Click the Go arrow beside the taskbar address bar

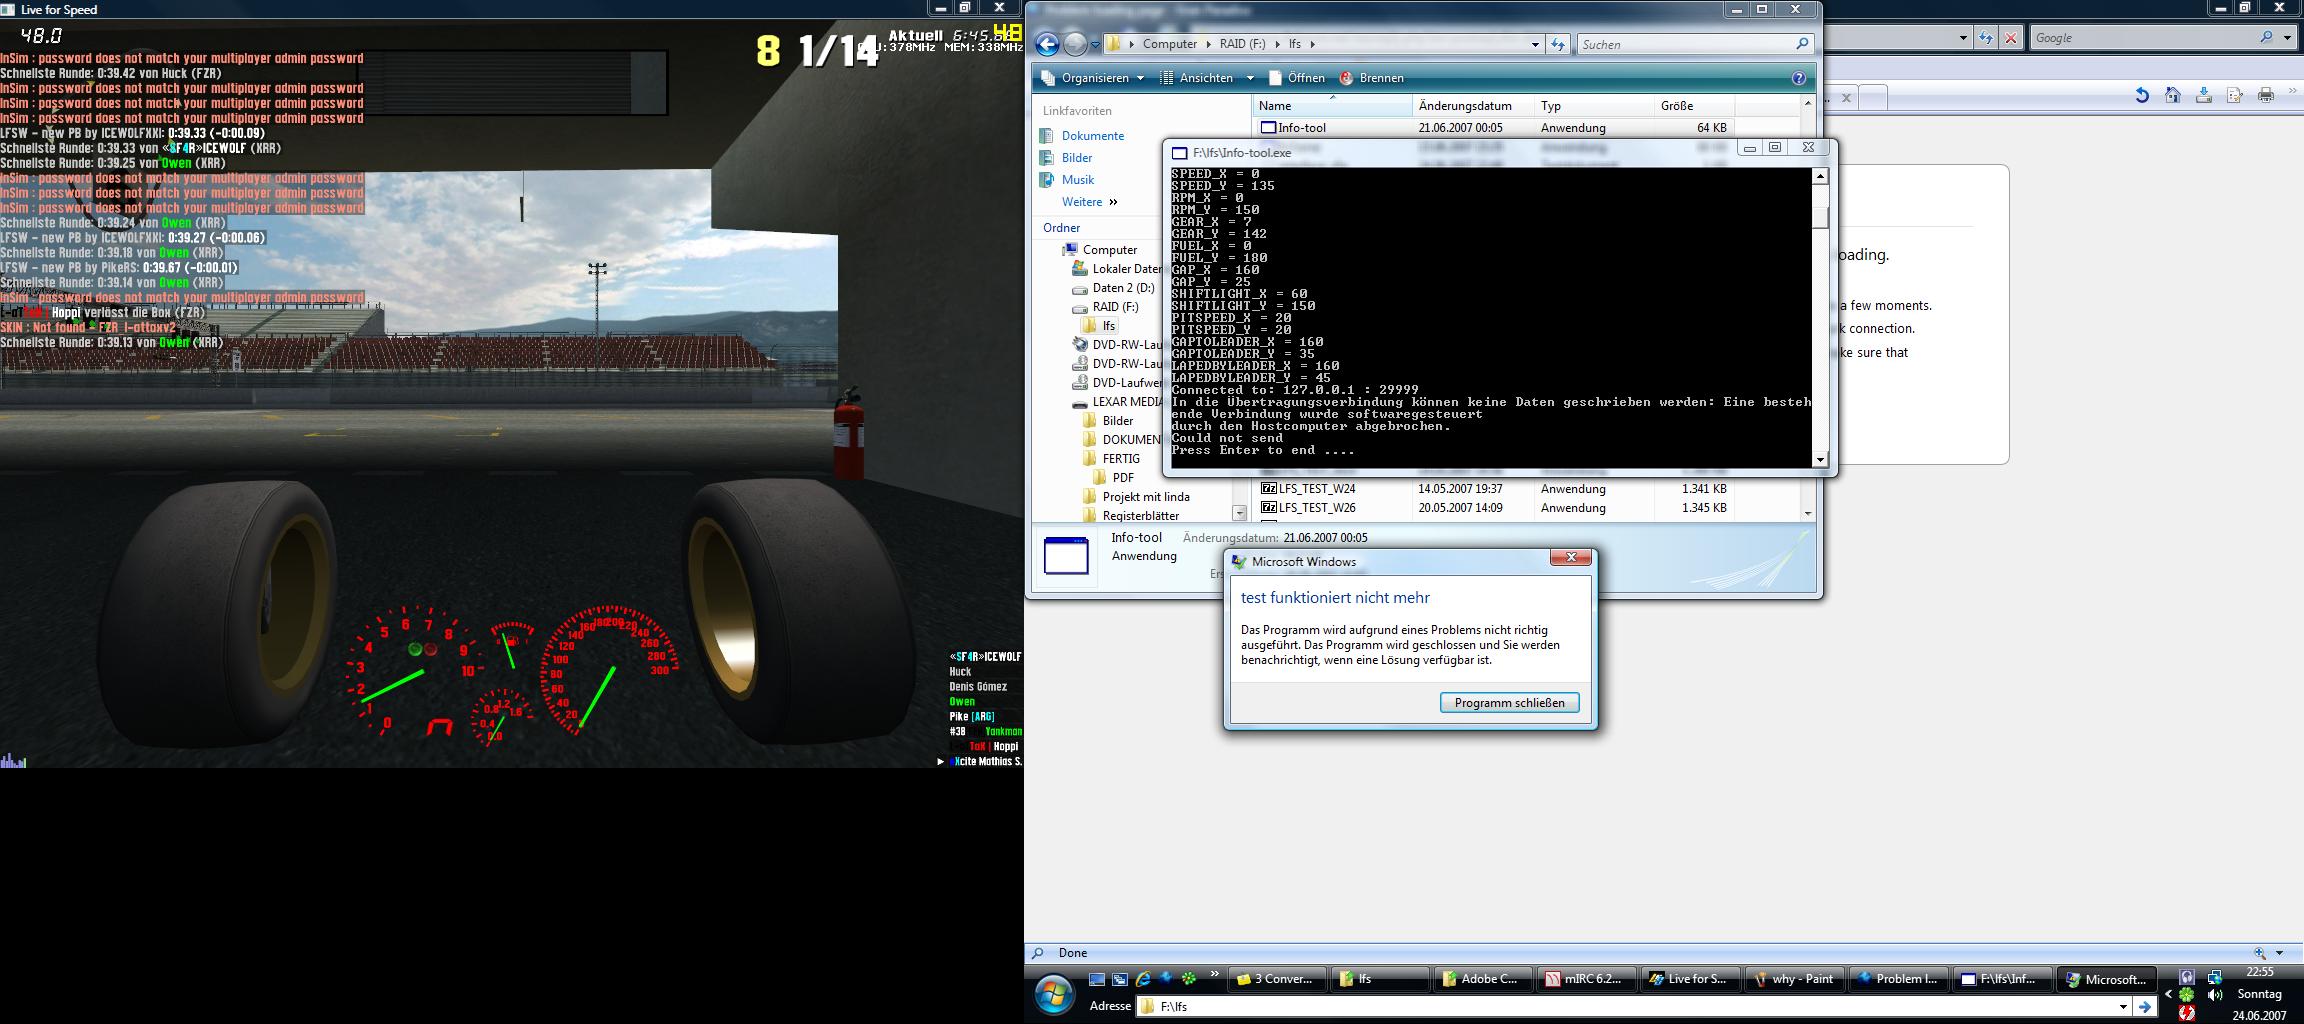pyautogui.click(x=2144, y=1007)
